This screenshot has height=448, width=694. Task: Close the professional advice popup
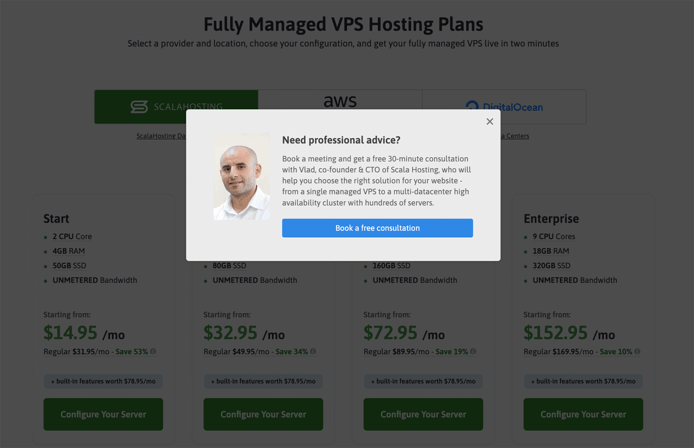490,121
